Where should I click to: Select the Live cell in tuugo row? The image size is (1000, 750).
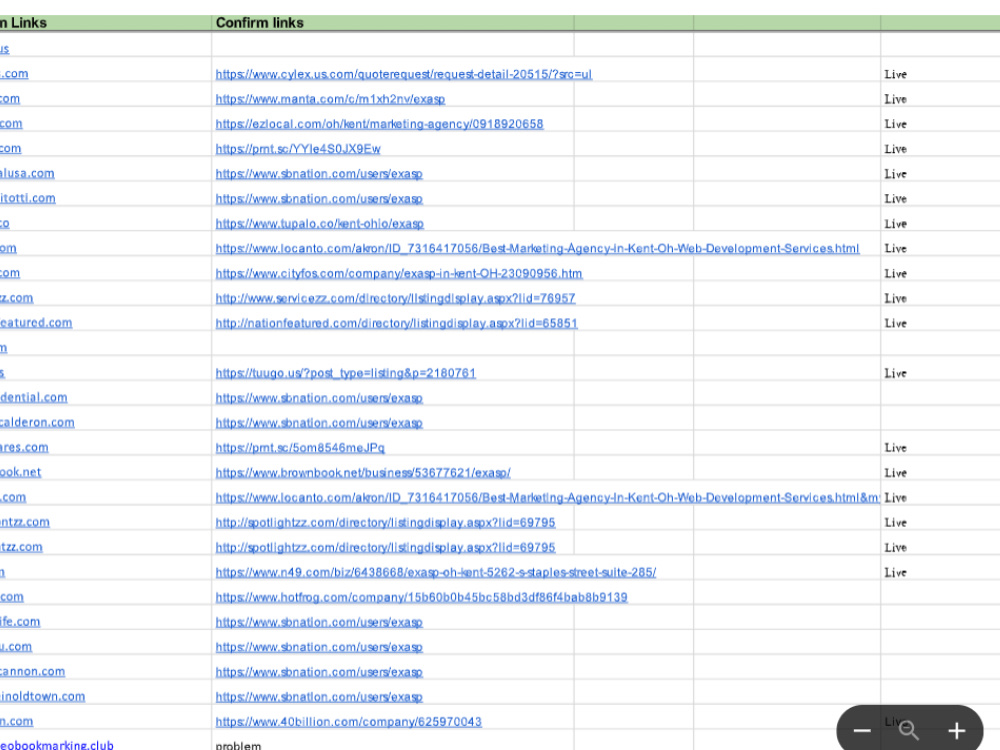[895, 372]
